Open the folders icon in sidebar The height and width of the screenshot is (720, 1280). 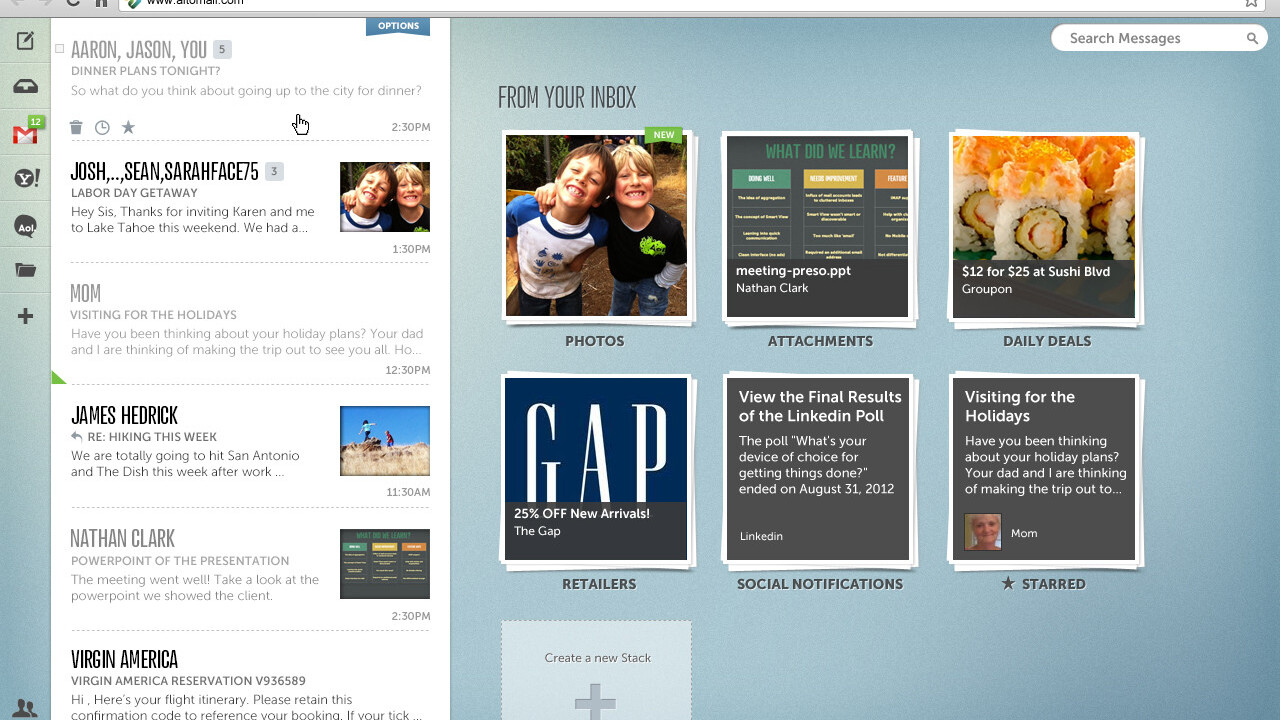pyautogui.click(x=25, y=270)
